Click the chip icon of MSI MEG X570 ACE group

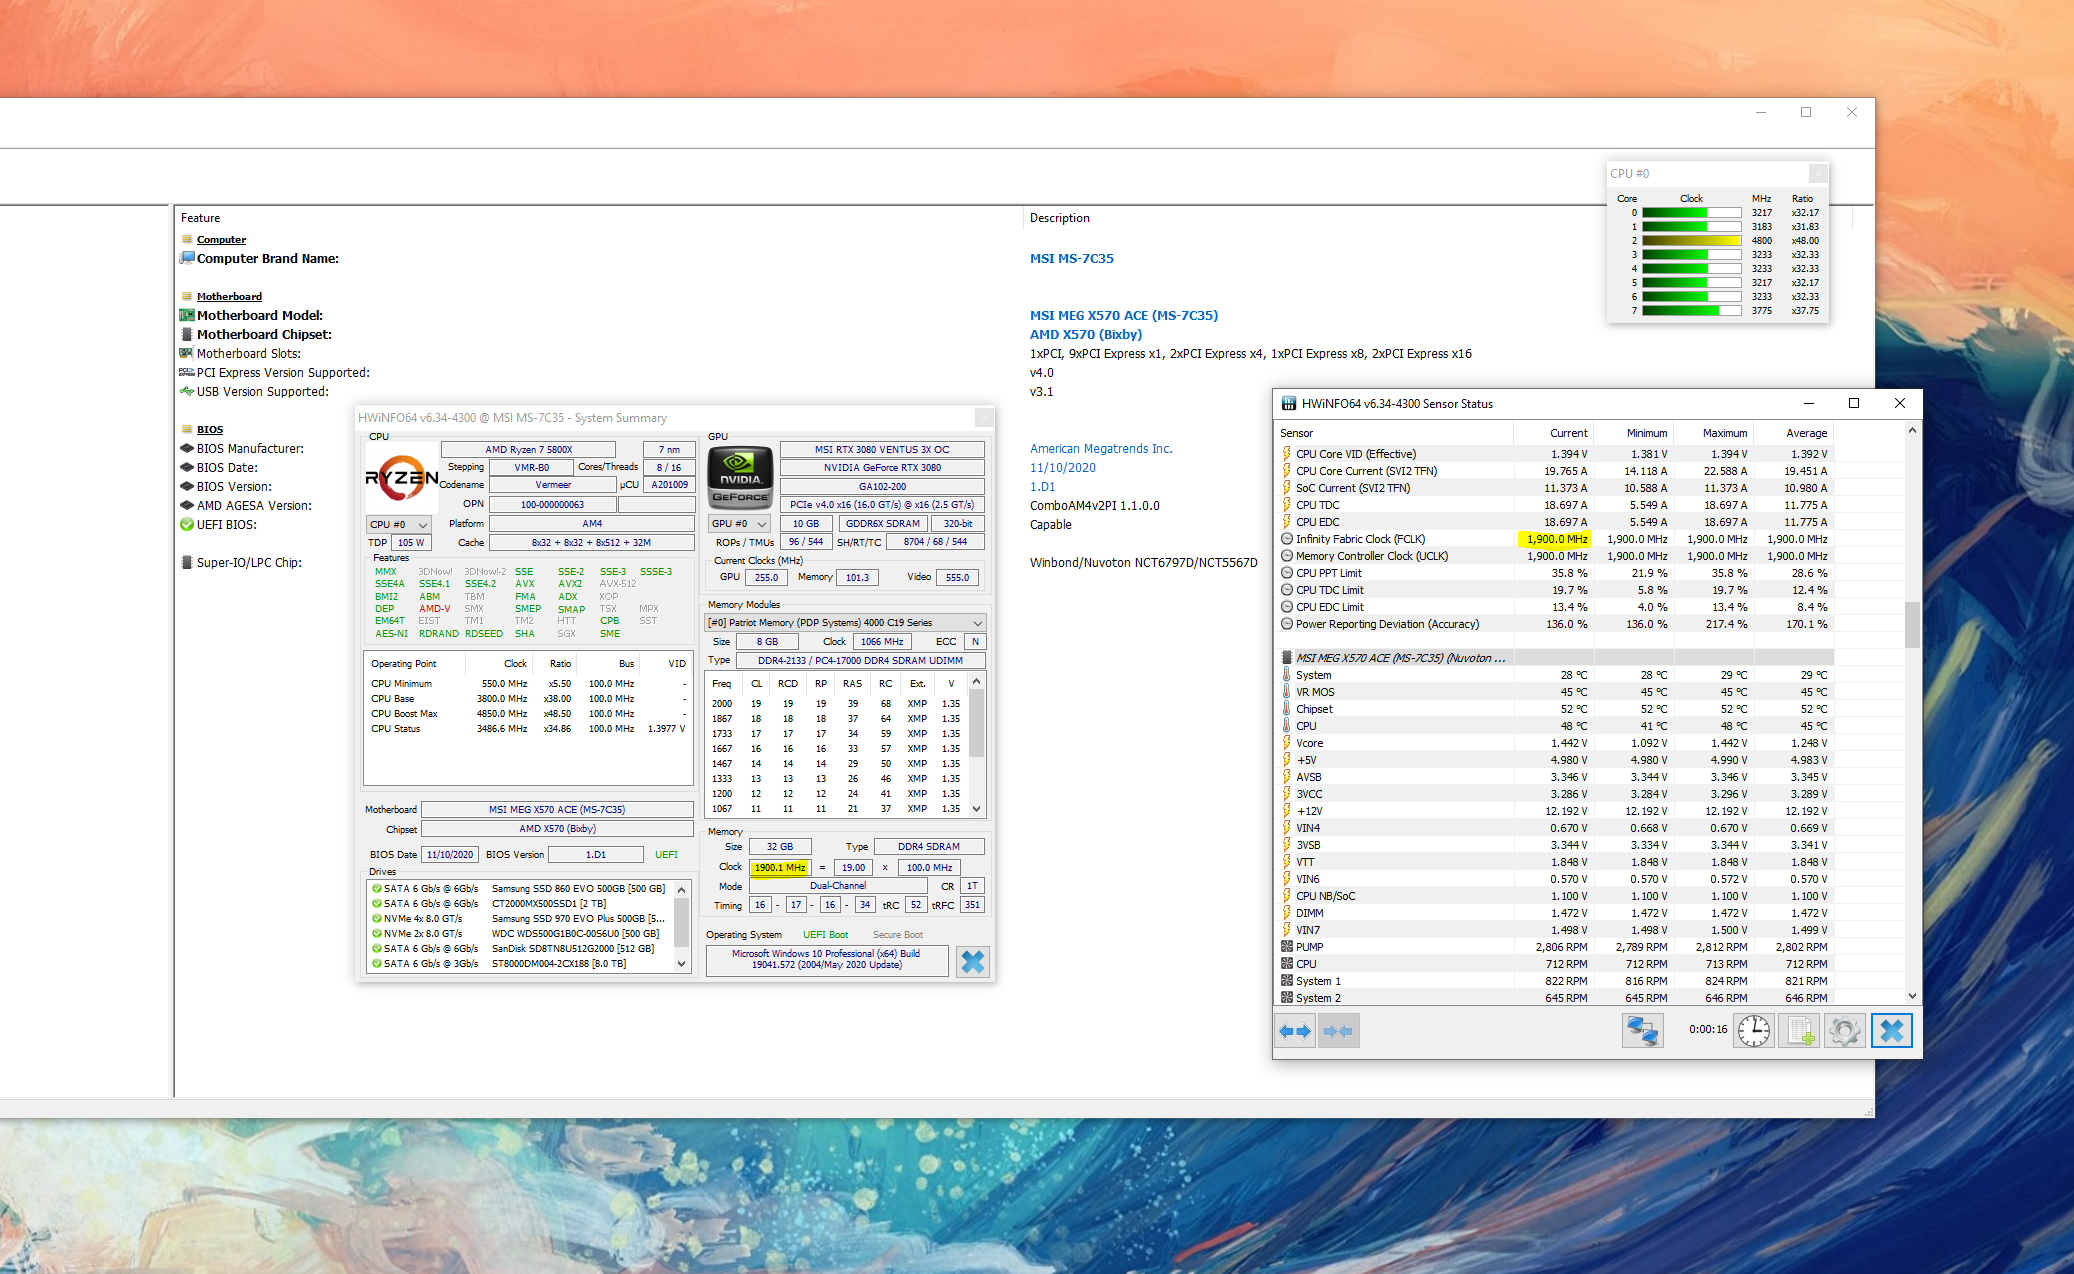[x=1287, y=658]
